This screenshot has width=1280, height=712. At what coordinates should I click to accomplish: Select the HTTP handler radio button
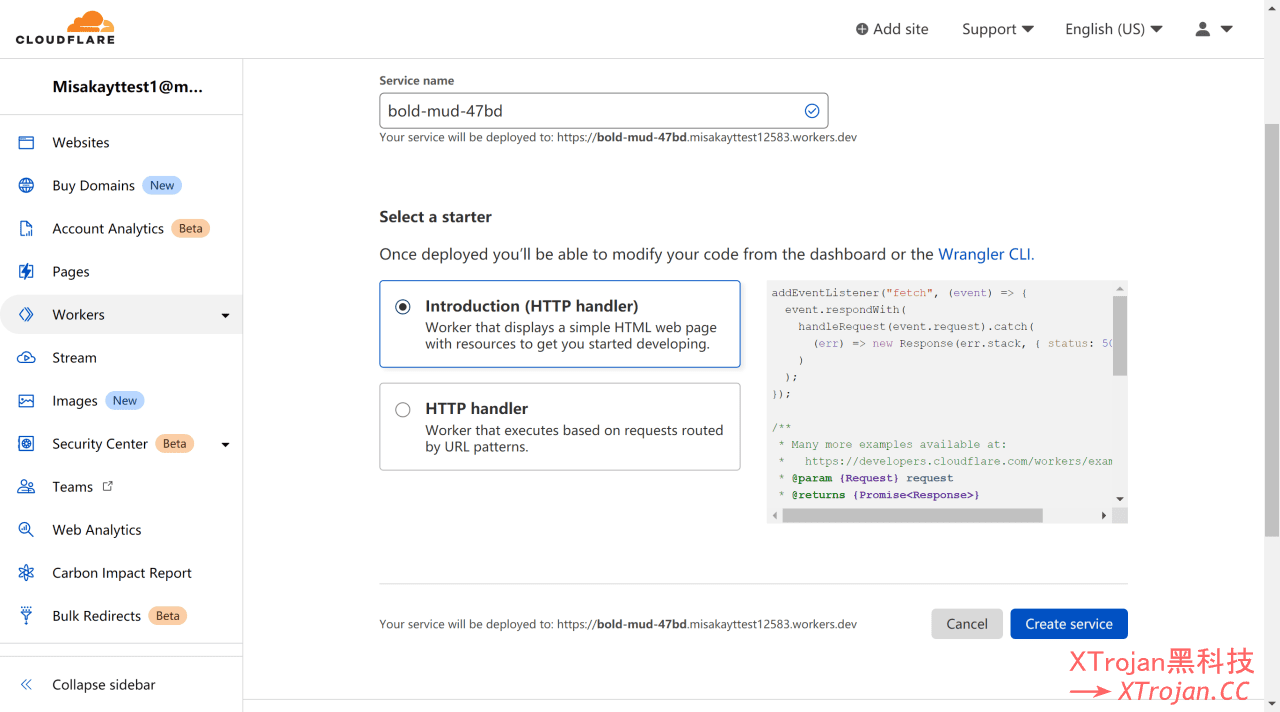[403, 409]
